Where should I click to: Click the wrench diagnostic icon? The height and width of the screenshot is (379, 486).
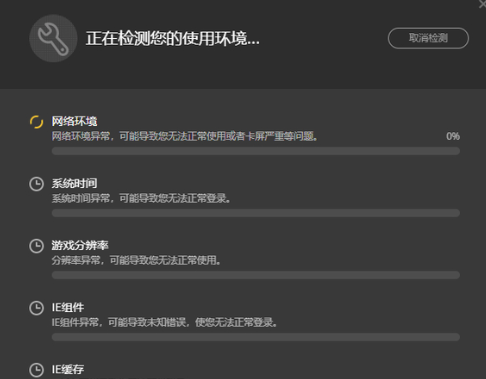point(53,38)
